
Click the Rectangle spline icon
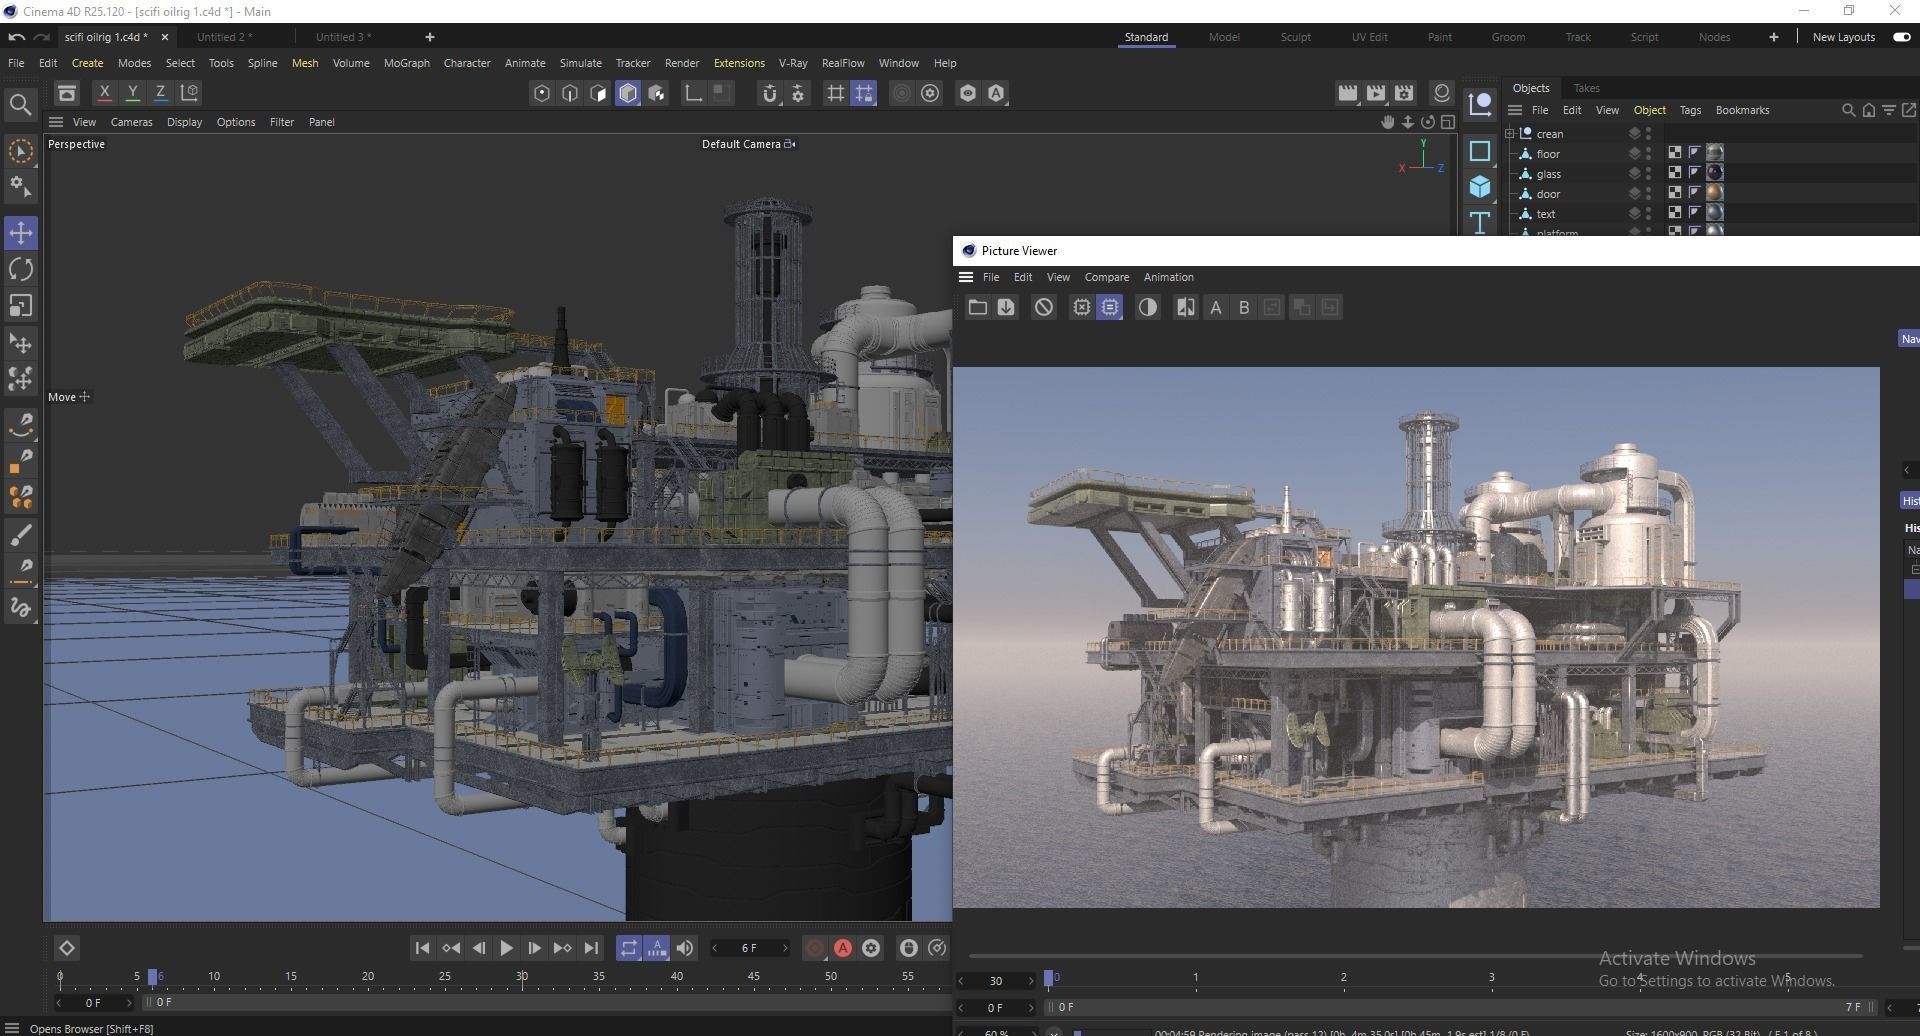point(1480,151)
